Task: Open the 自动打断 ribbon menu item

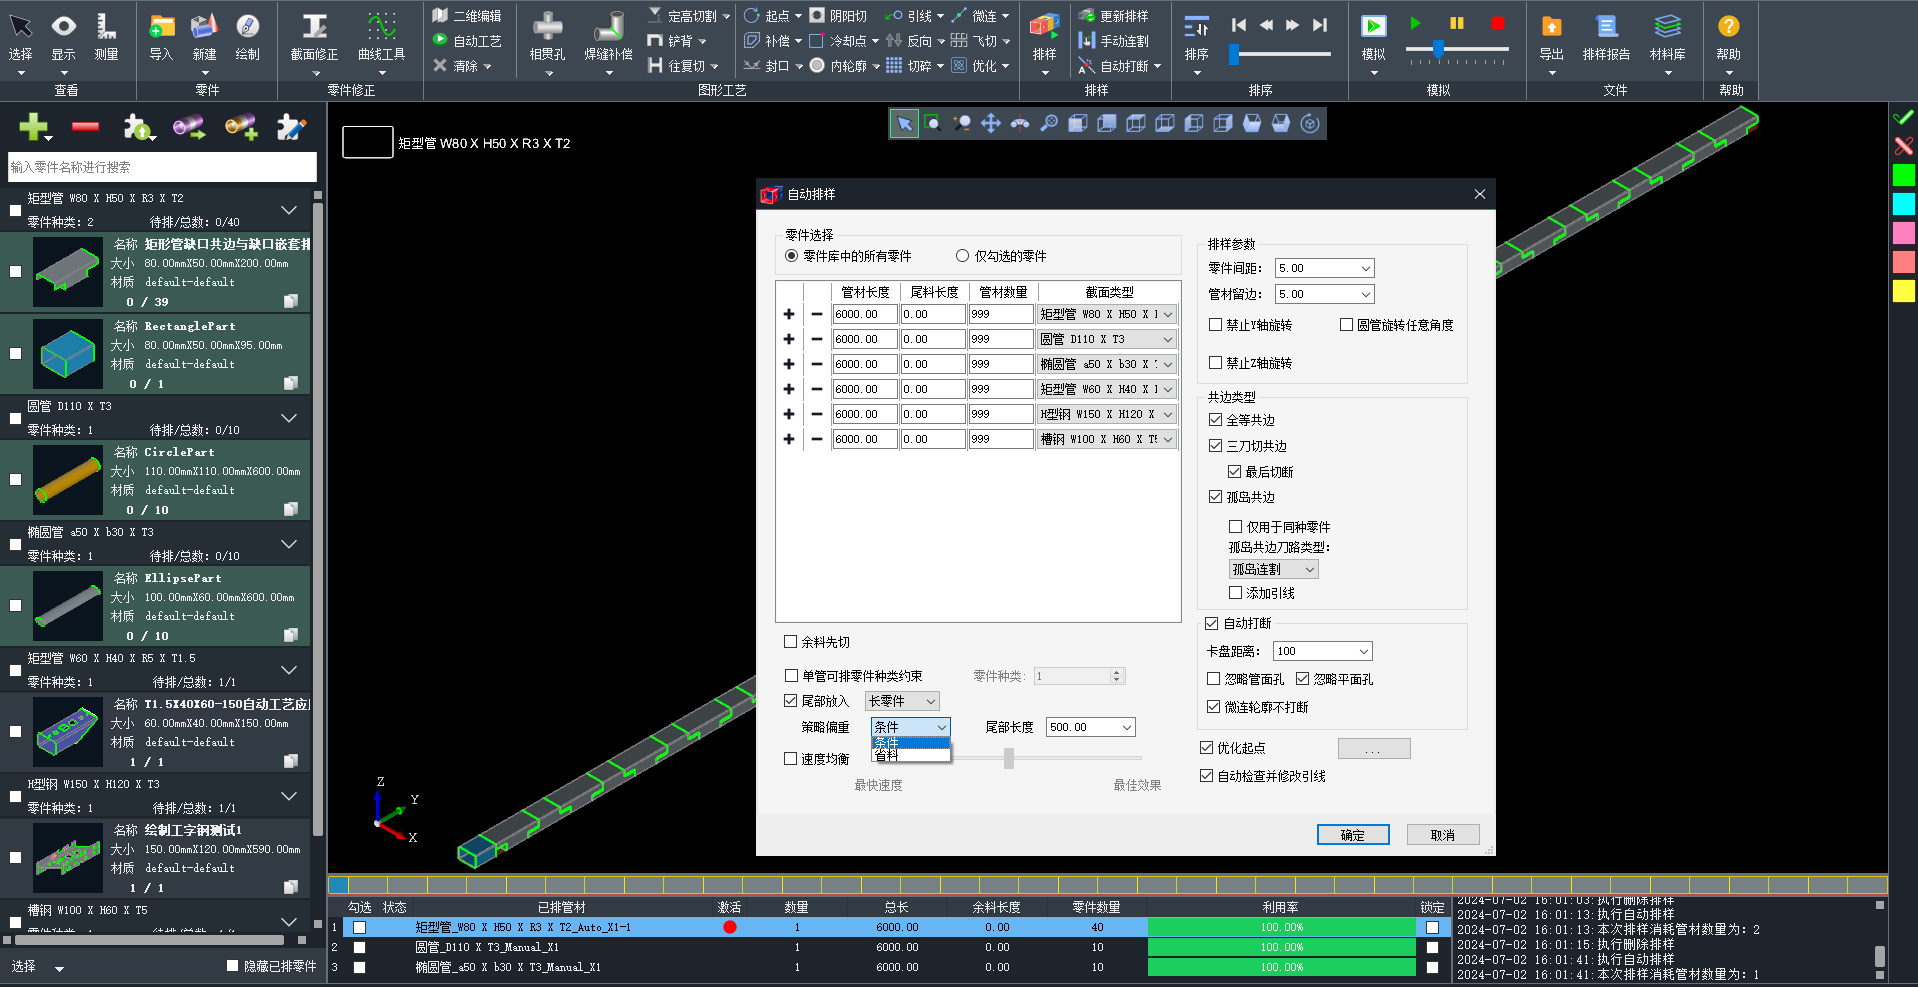Action: 1122,66
